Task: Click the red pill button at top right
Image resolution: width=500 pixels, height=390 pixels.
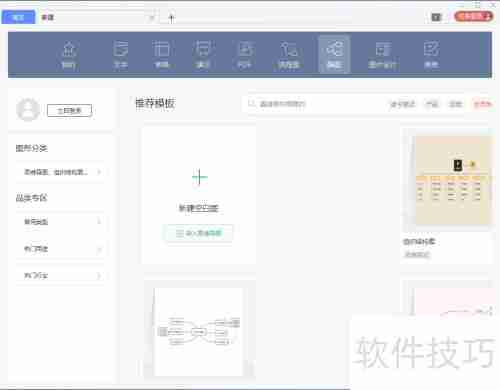Action: tap(474, 16)
